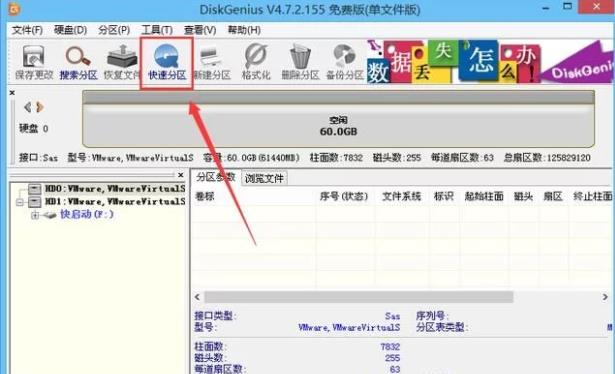Minimize the DiskGenius window

click(x=545, y=8)
